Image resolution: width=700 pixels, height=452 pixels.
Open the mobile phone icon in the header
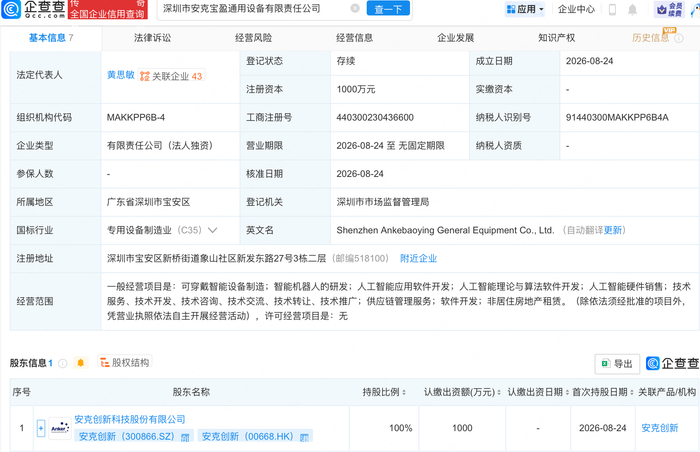coord(612,9)
